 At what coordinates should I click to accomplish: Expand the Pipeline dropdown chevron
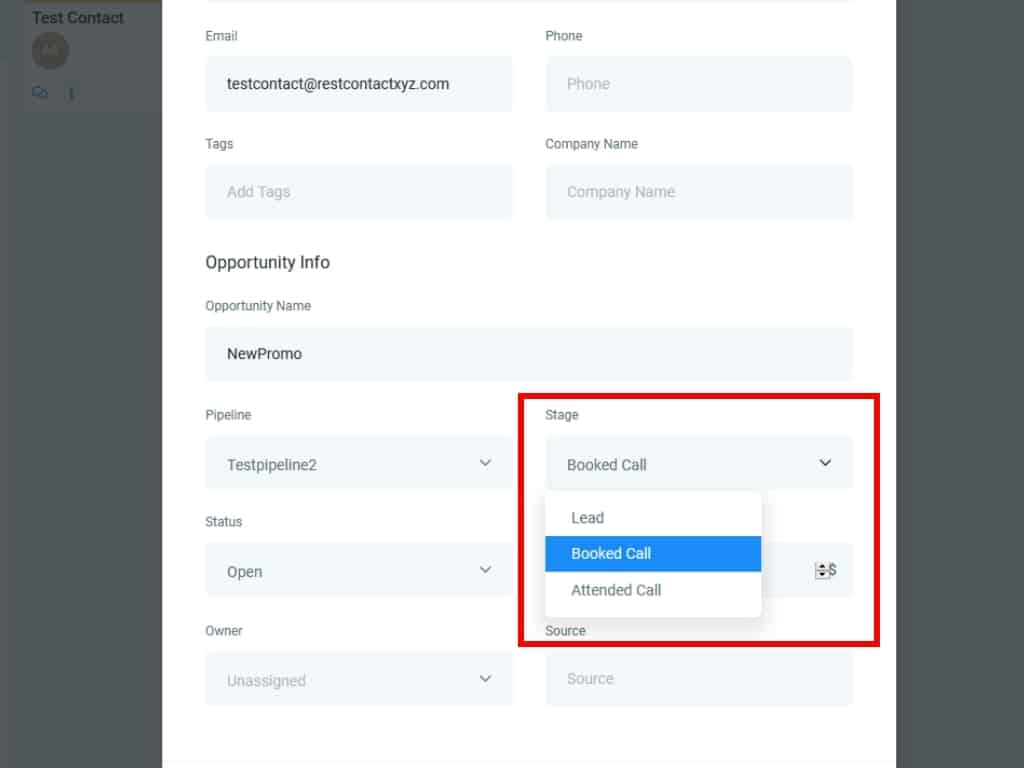(x=485, y=463)
